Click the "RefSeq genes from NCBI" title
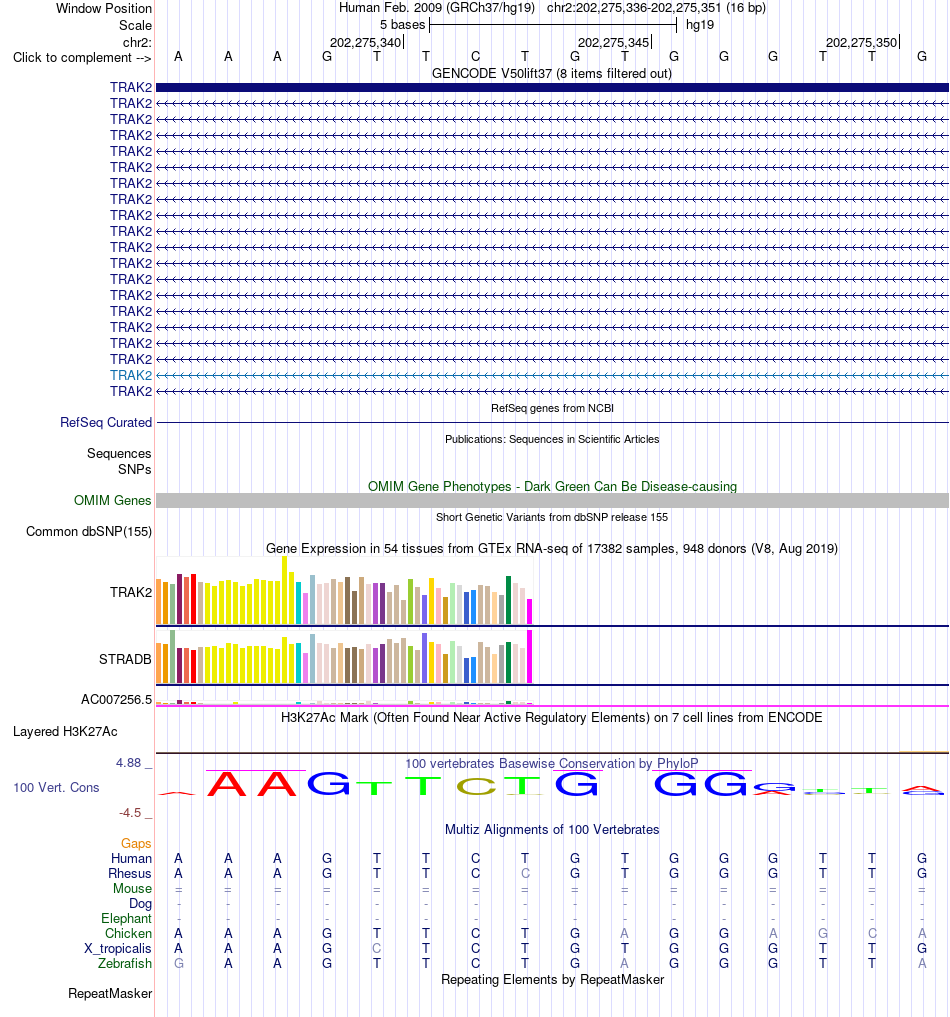This screenshot has height=1017, width=950. point(552,408)
